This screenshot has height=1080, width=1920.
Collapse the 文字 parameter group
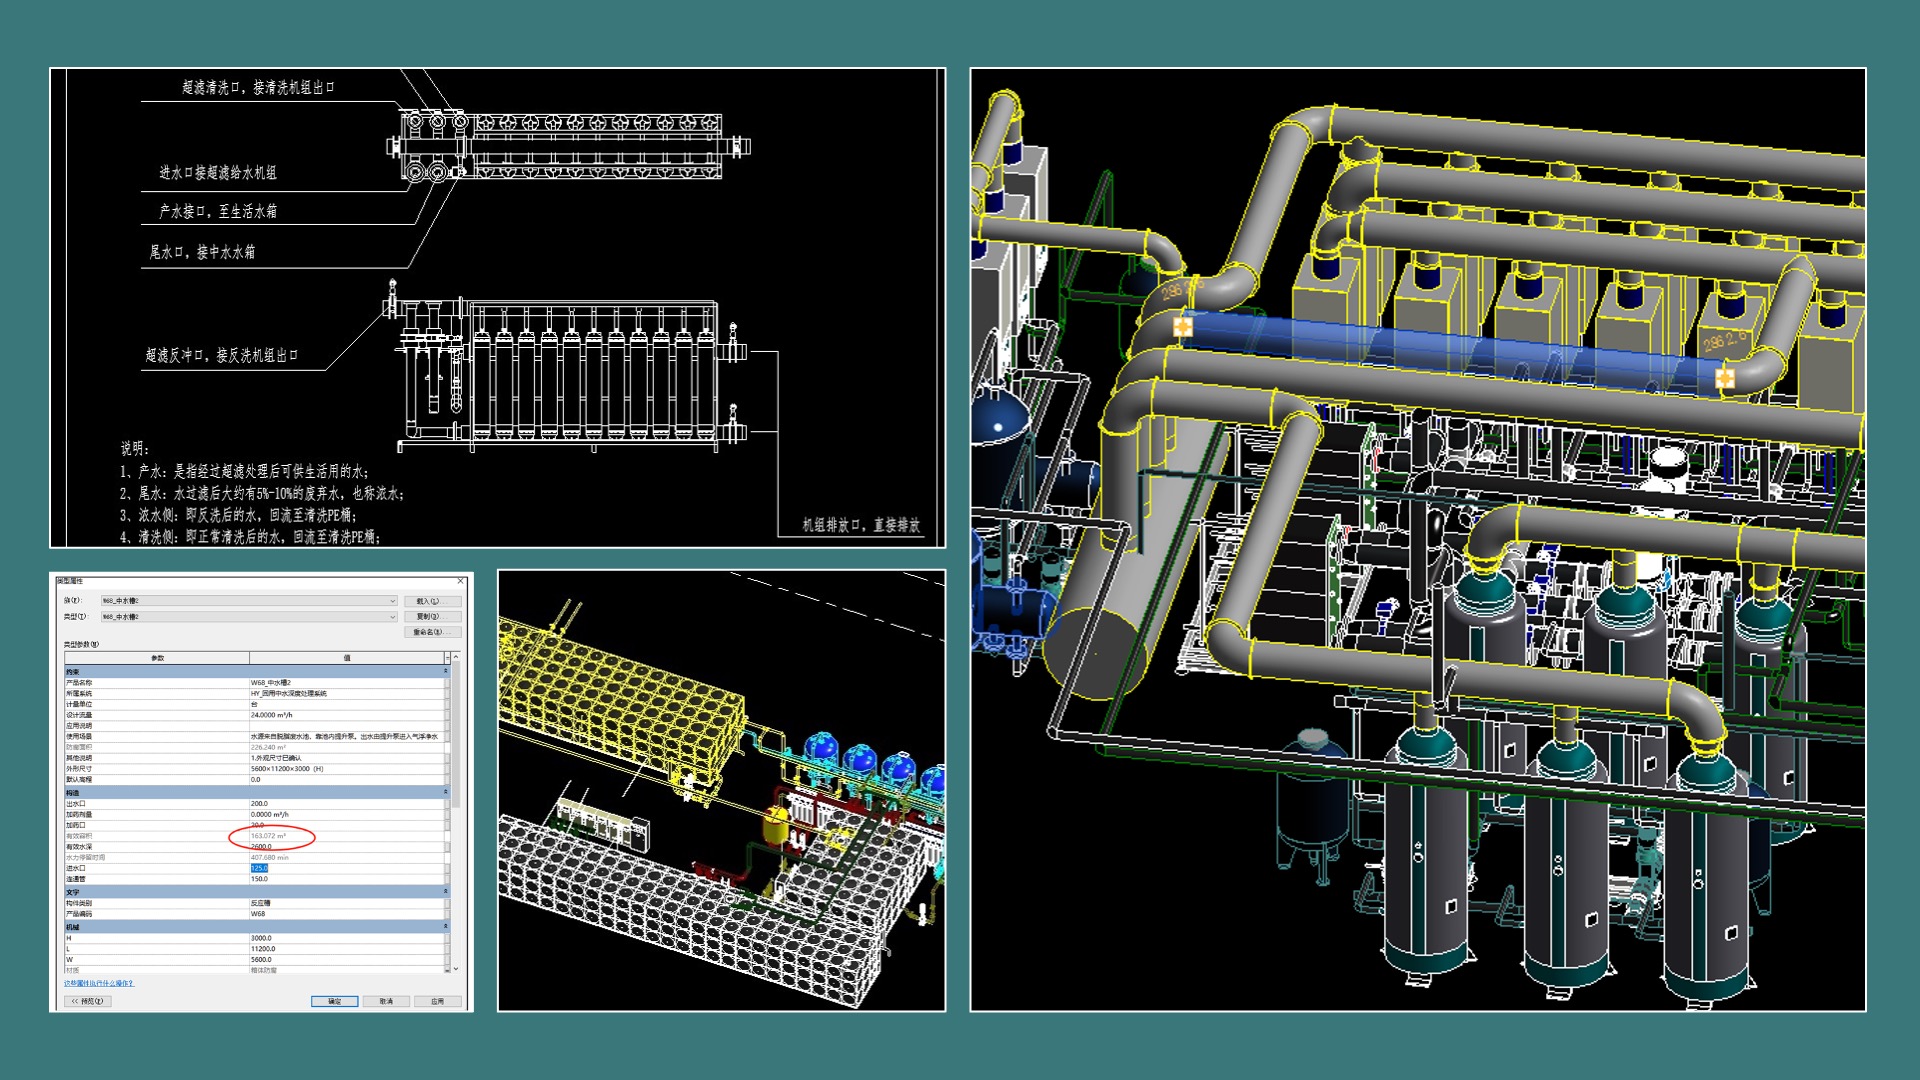tap(446, 891)
